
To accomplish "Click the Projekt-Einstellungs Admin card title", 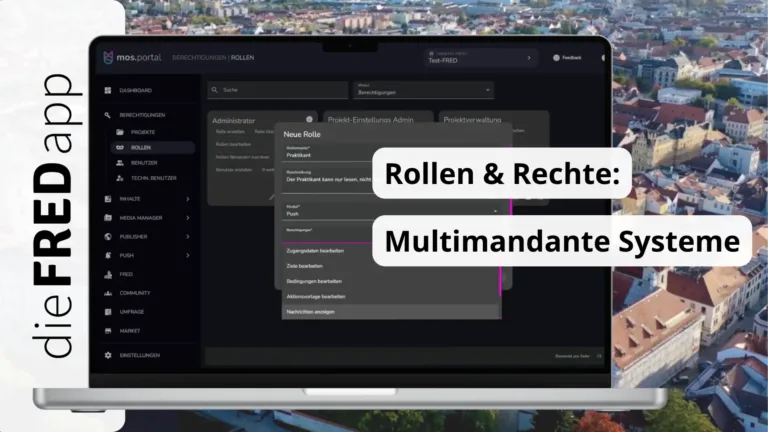I will (371, 120).
